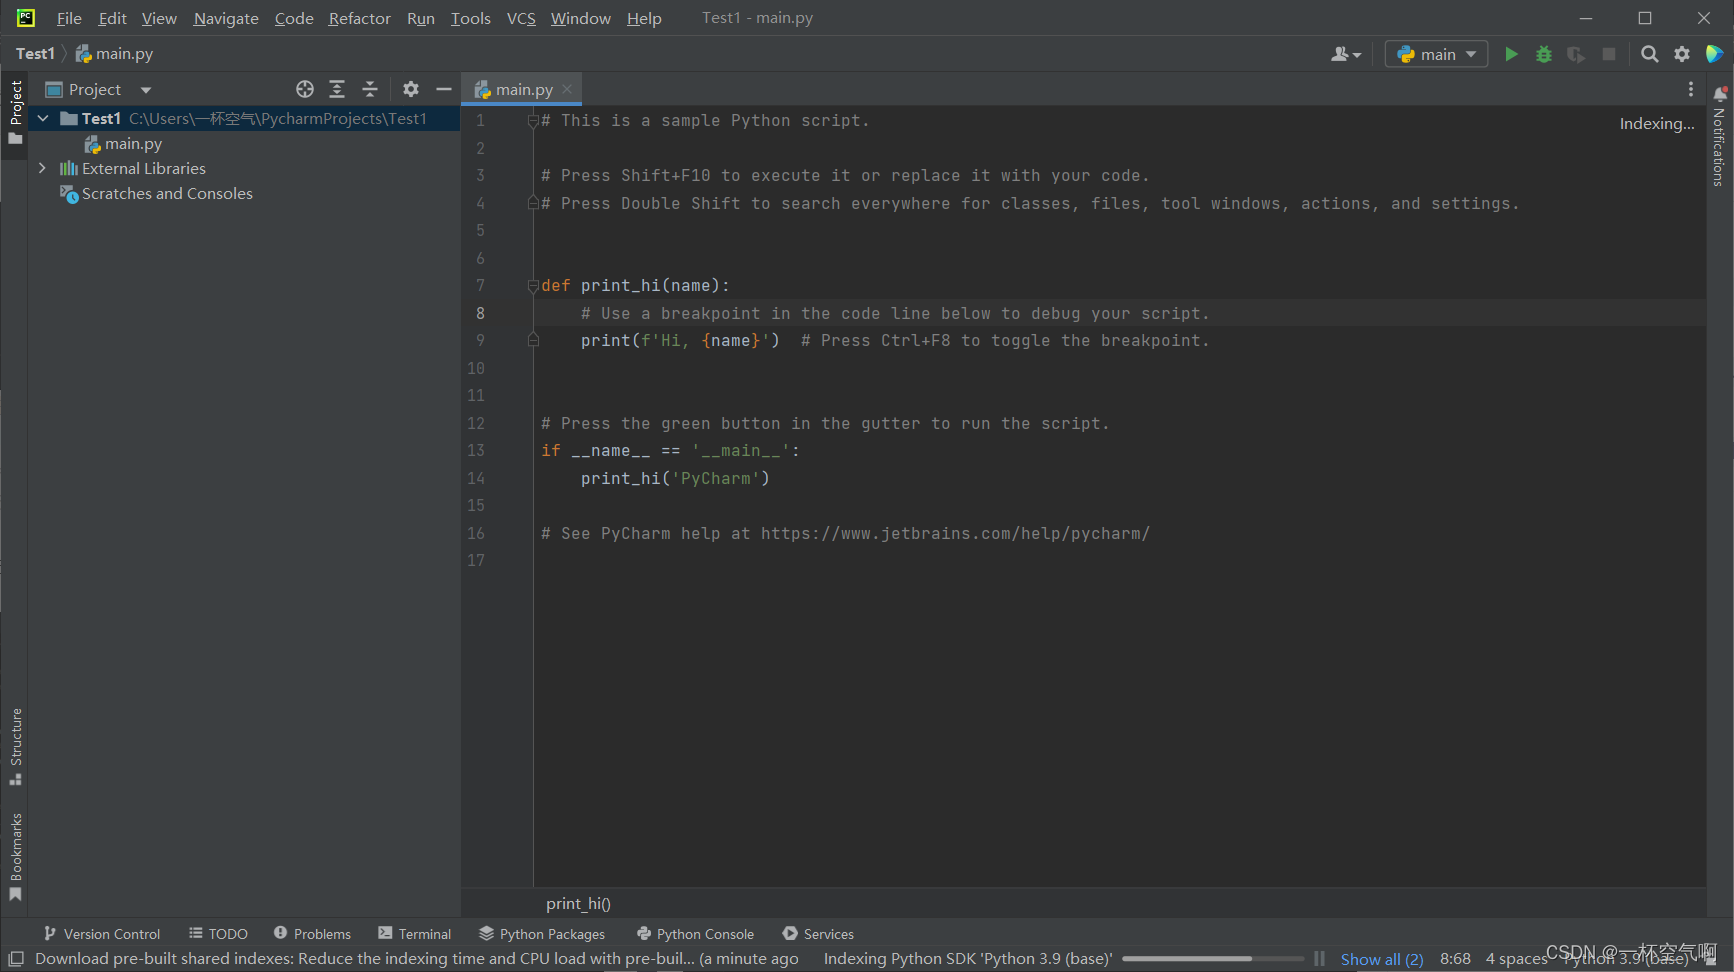Open the Tools menu
The width and height of the screenshot is (1734, 972).
(x=470, y=18)
